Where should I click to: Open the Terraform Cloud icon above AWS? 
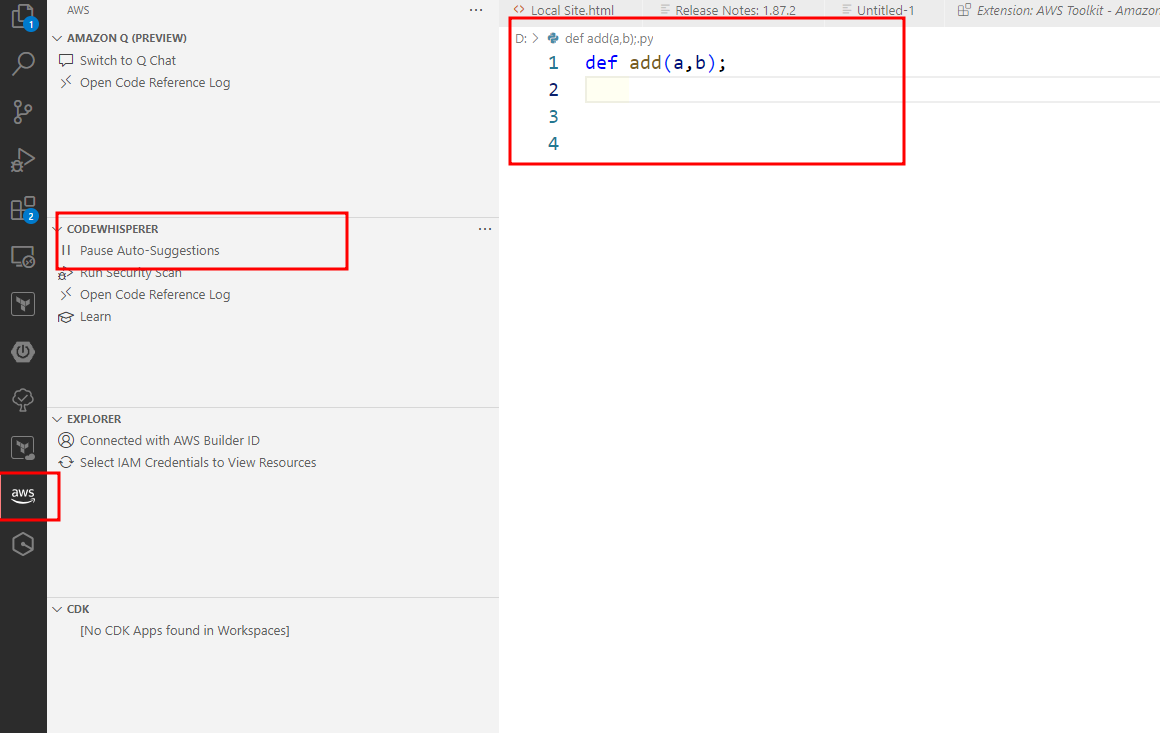click(x=23, y=447)
